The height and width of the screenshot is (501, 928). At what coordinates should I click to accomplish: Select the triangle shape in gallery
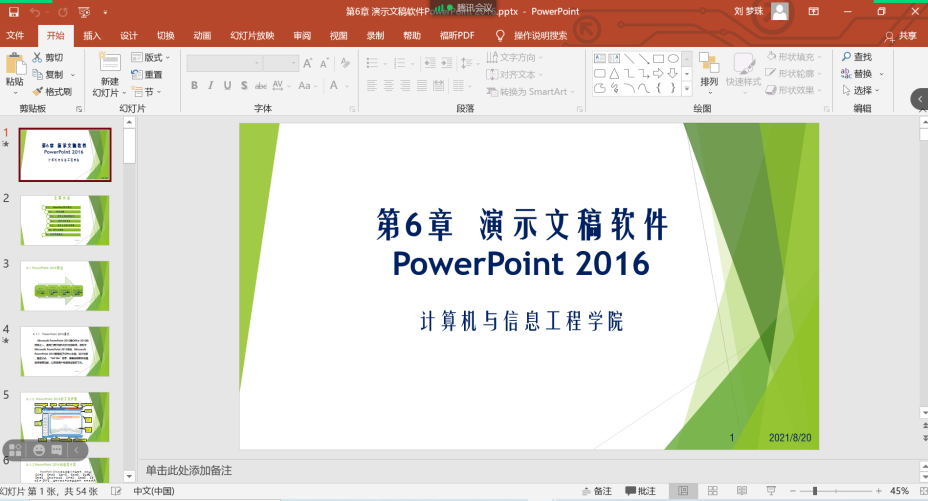(614, 73)
